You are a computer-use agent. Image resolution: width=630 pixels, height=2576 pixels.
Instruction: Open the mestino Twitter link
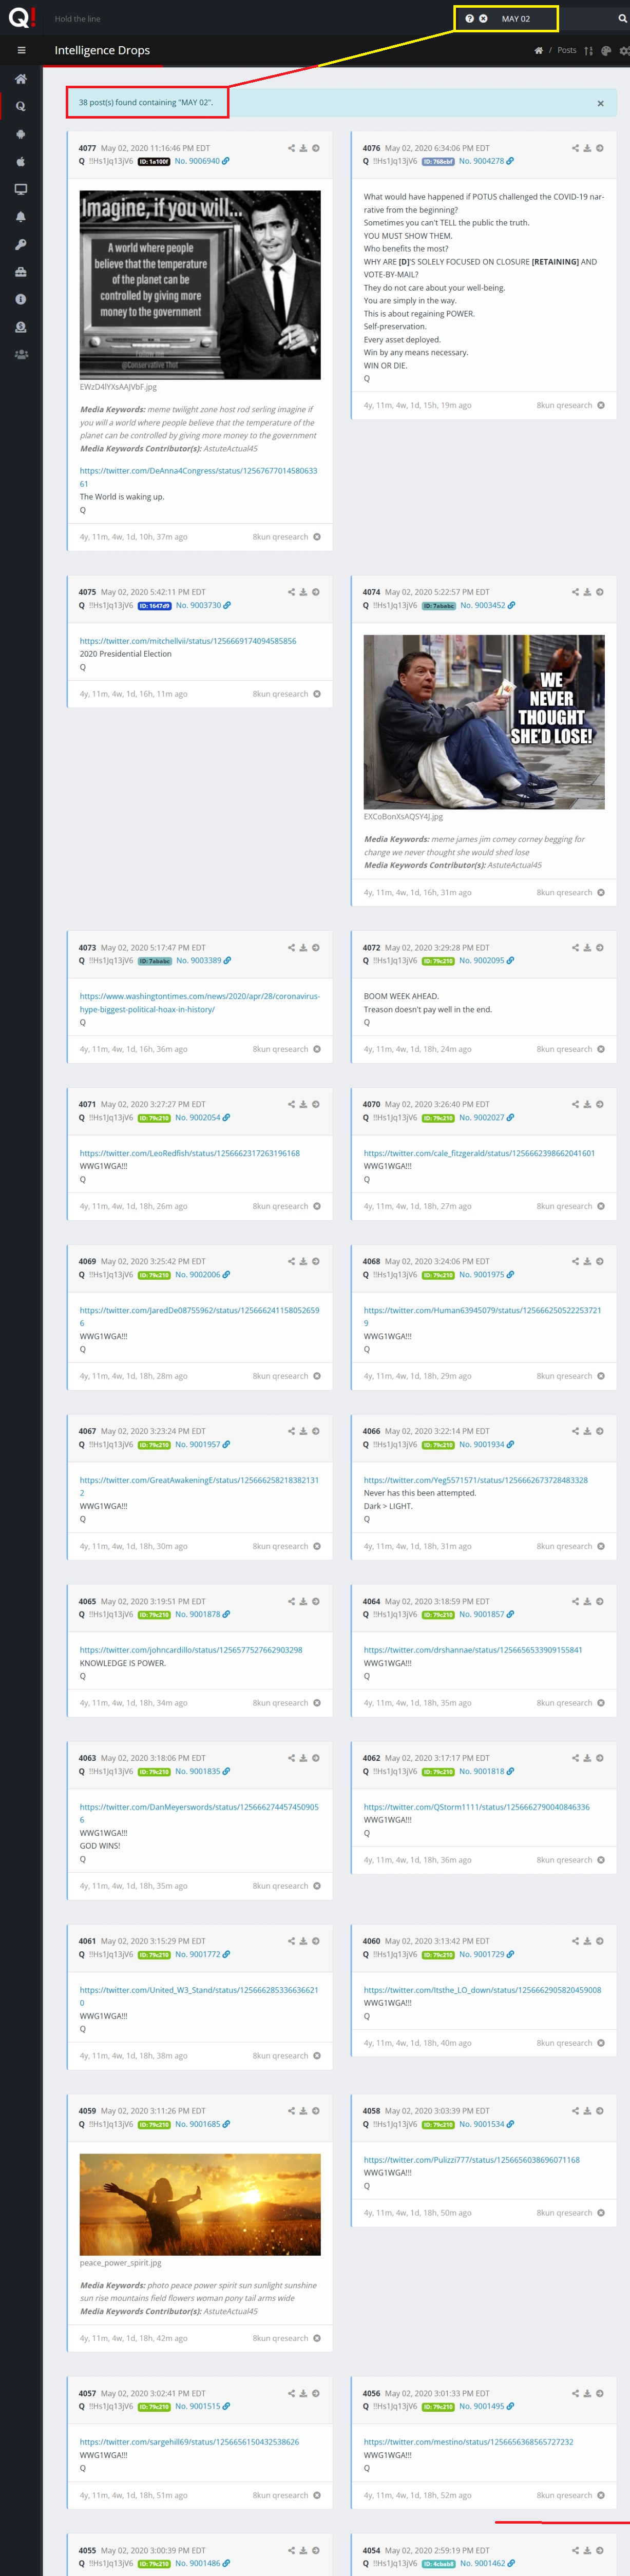click(469, 2442)
